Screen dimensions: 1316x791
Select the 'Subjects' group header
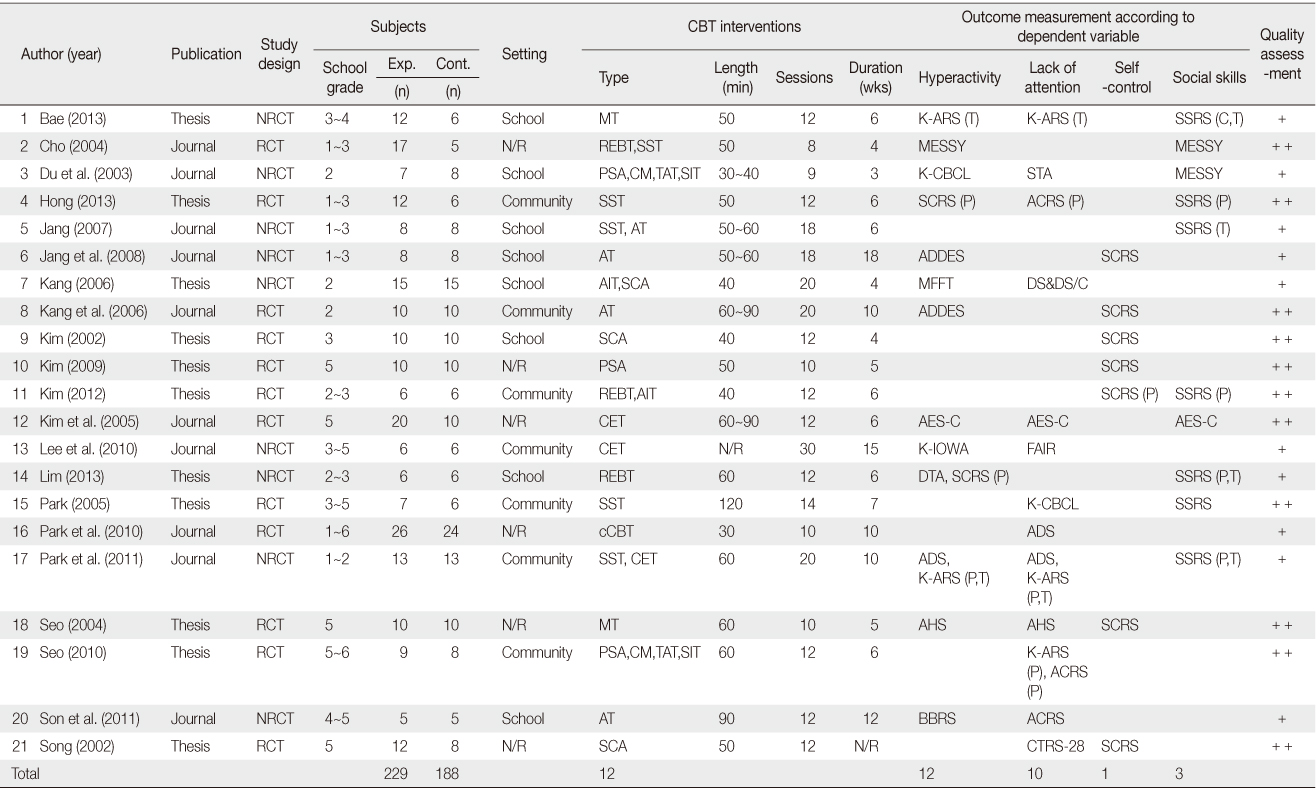tap(396, 27)
